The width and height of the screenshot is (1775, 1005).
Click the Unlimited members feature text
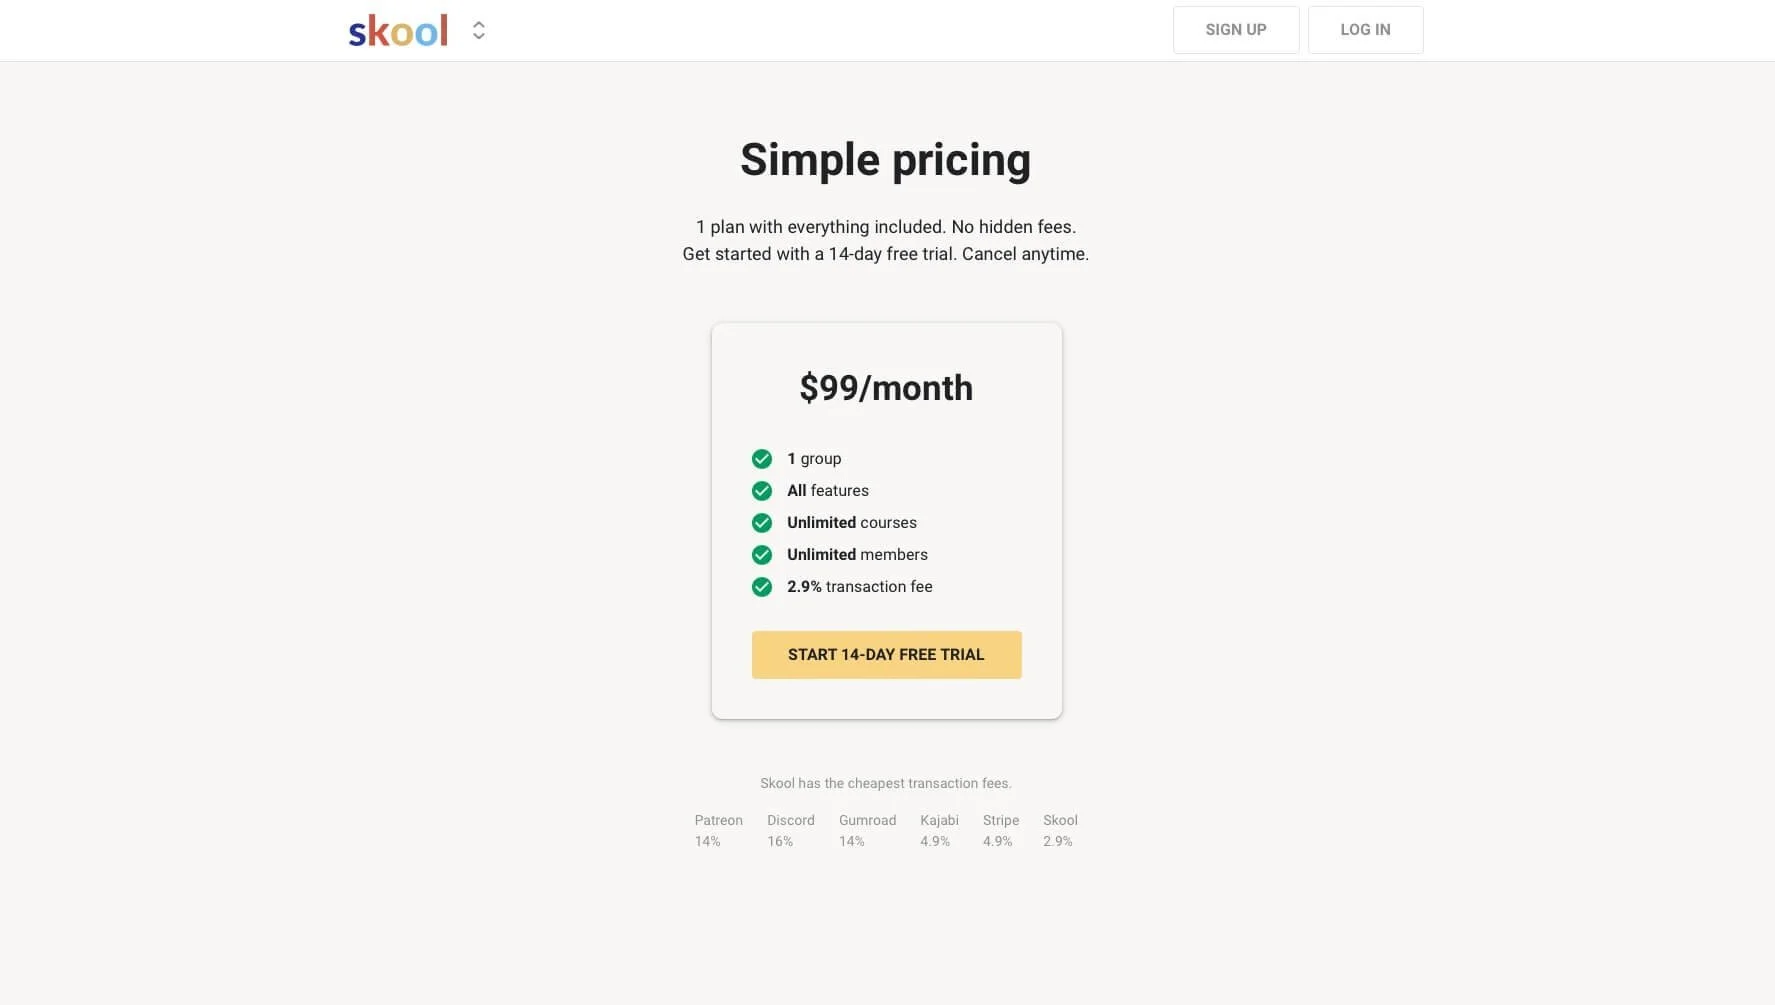(x=857, y=555)
